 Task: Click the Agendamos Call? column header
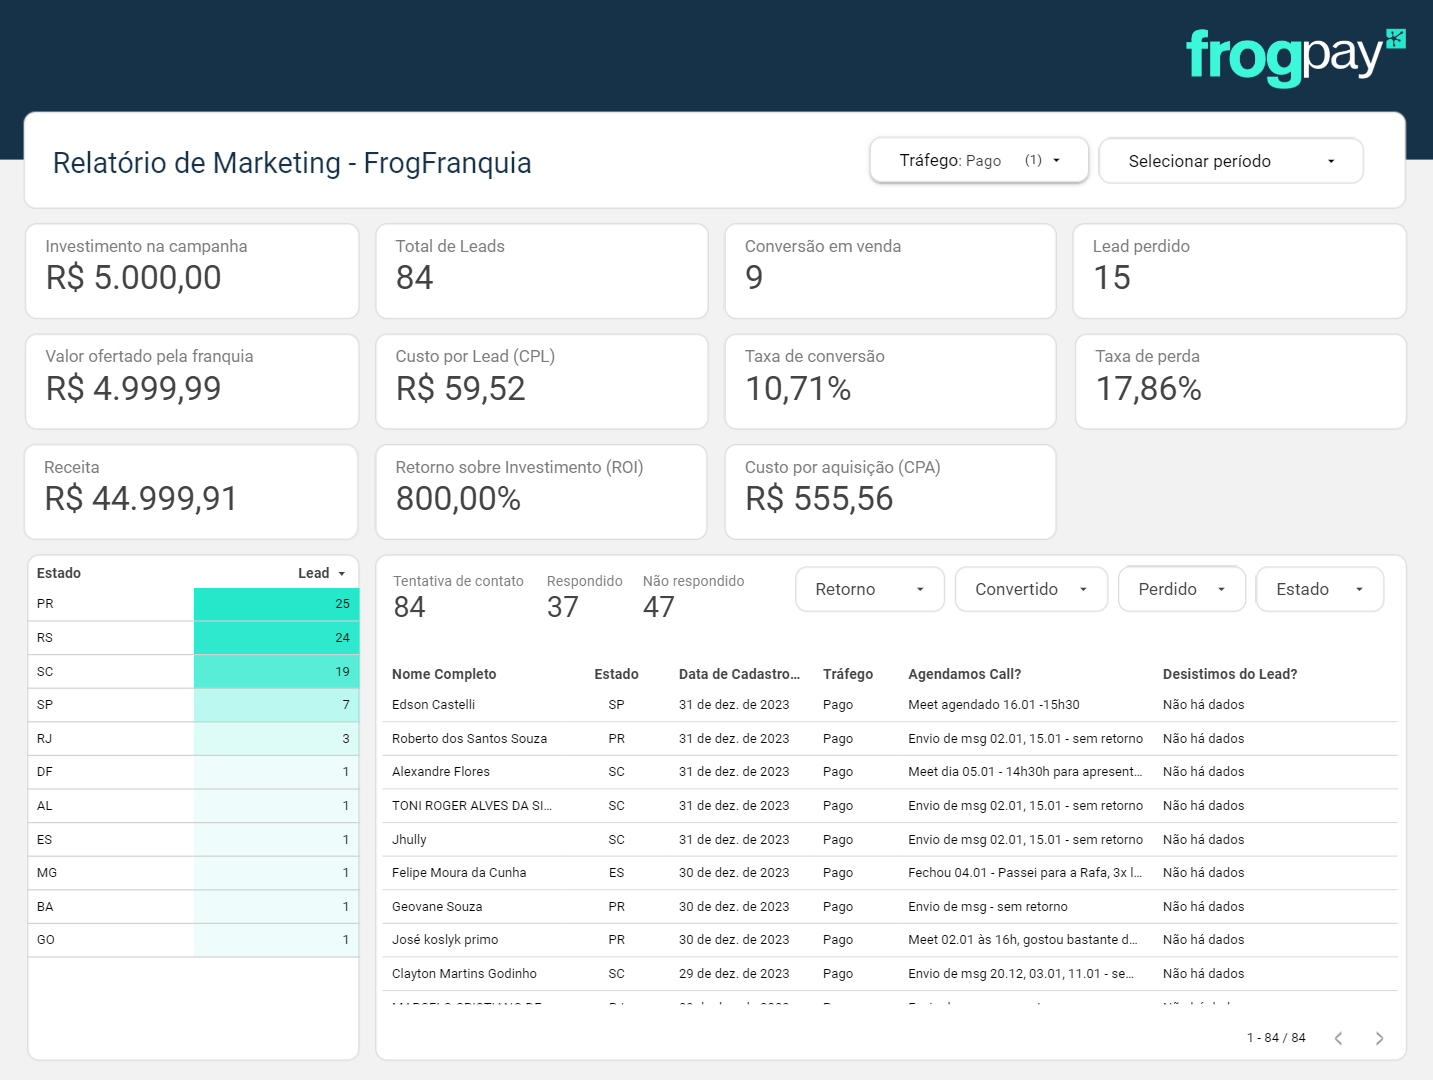[x=964, y=674]
